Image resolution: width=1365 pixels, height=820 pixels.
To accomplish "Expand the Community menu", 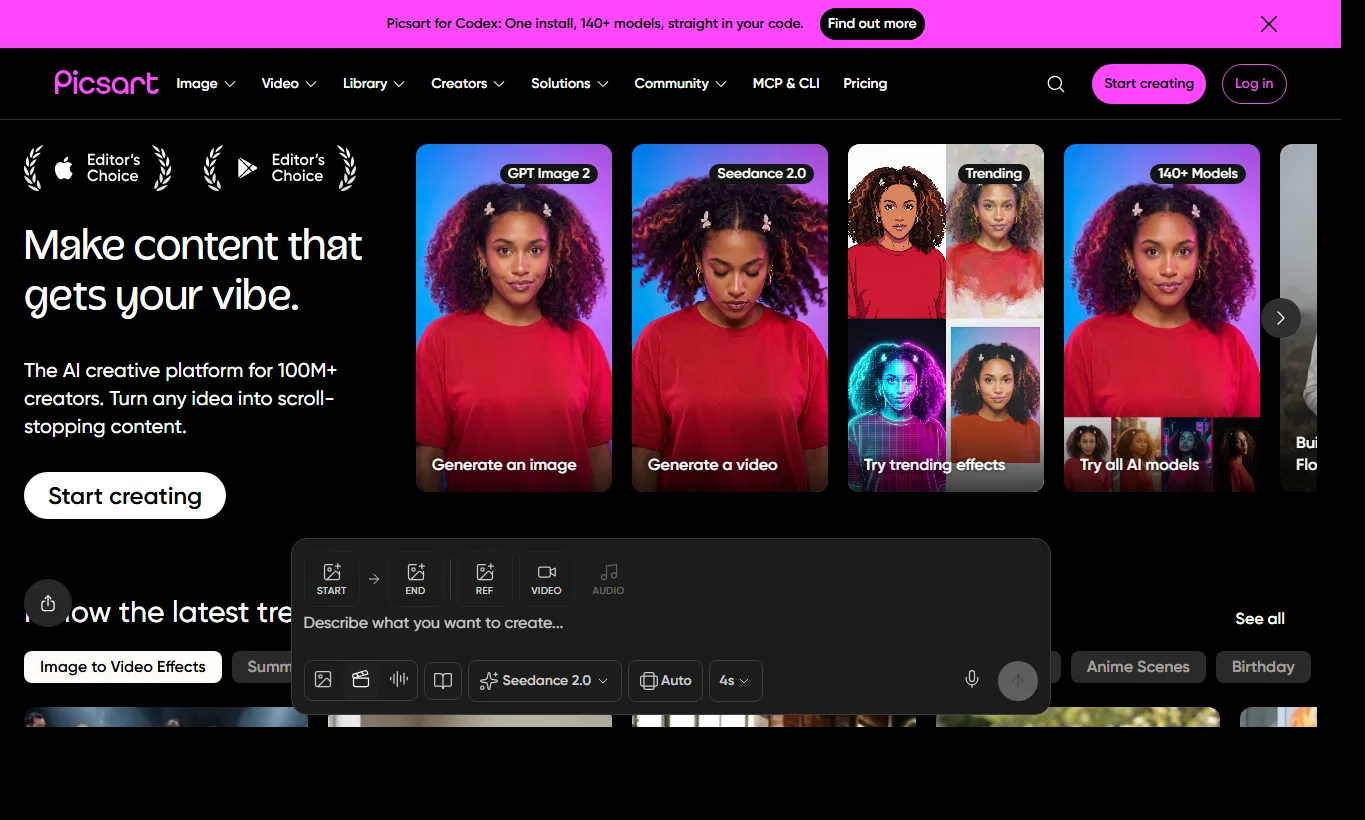I will click(681, 84).
